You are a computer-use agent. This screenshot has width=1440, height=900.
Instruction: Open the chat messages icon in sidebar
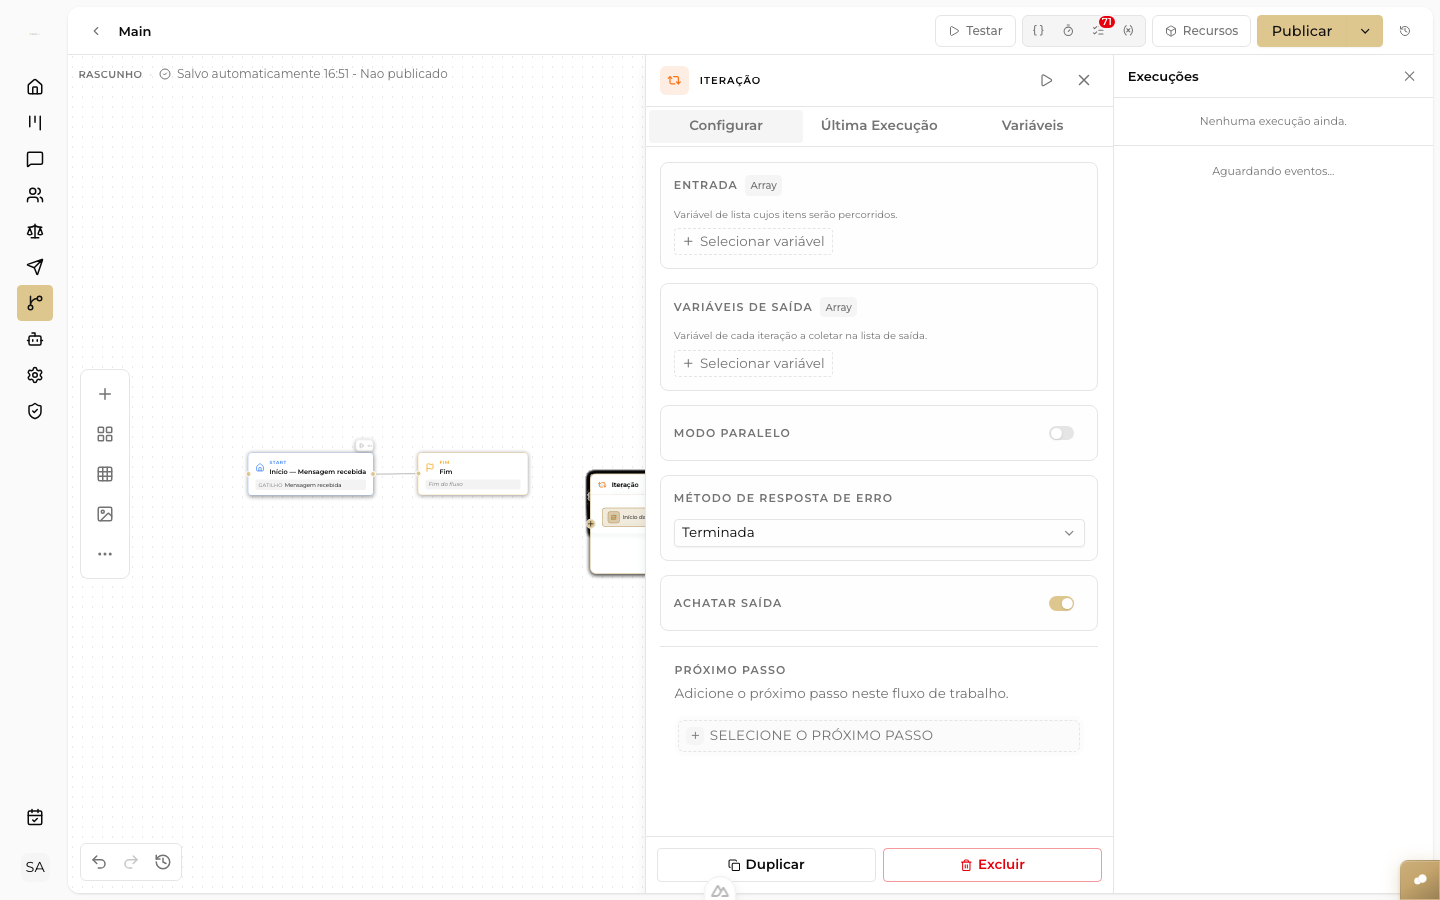[35, 159]
